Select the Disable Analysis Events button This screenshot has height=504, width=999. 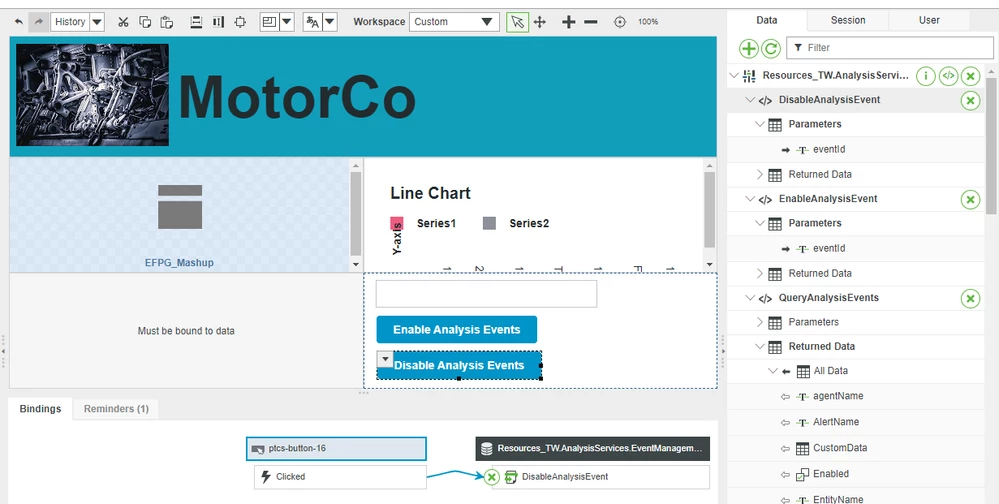coord(459,365)
